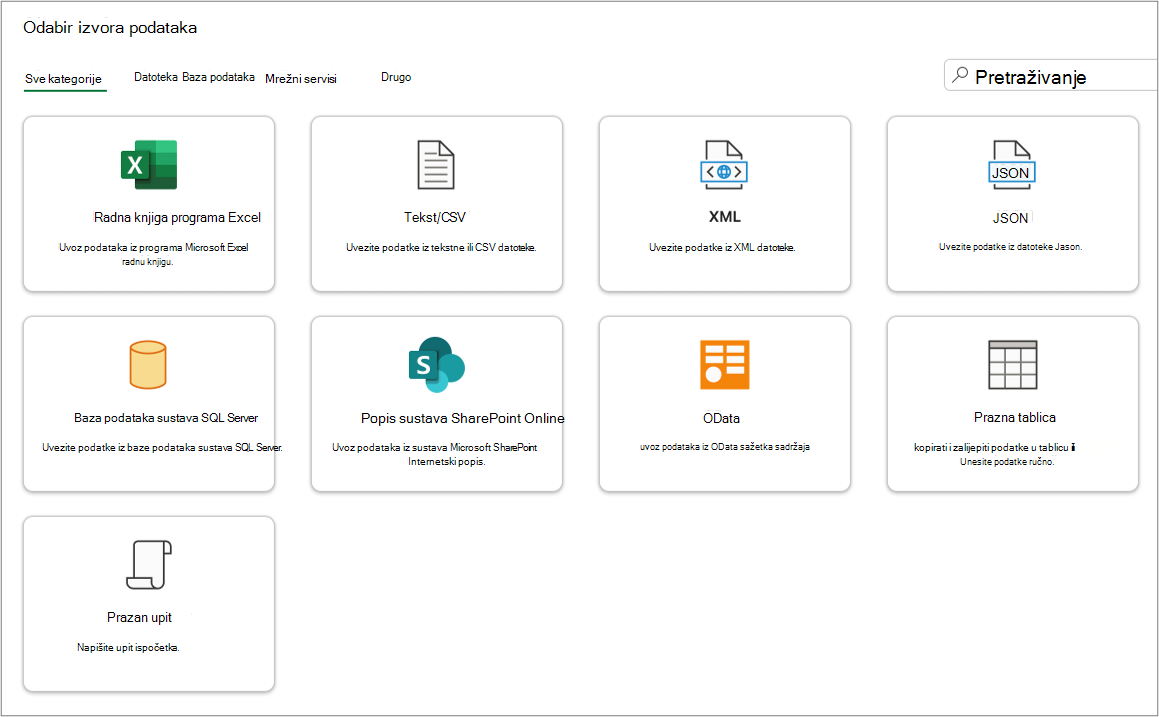Screen dimensions: 1159x717
Task: Select the Prazan upit scroll icon
Action: [149, 565]
